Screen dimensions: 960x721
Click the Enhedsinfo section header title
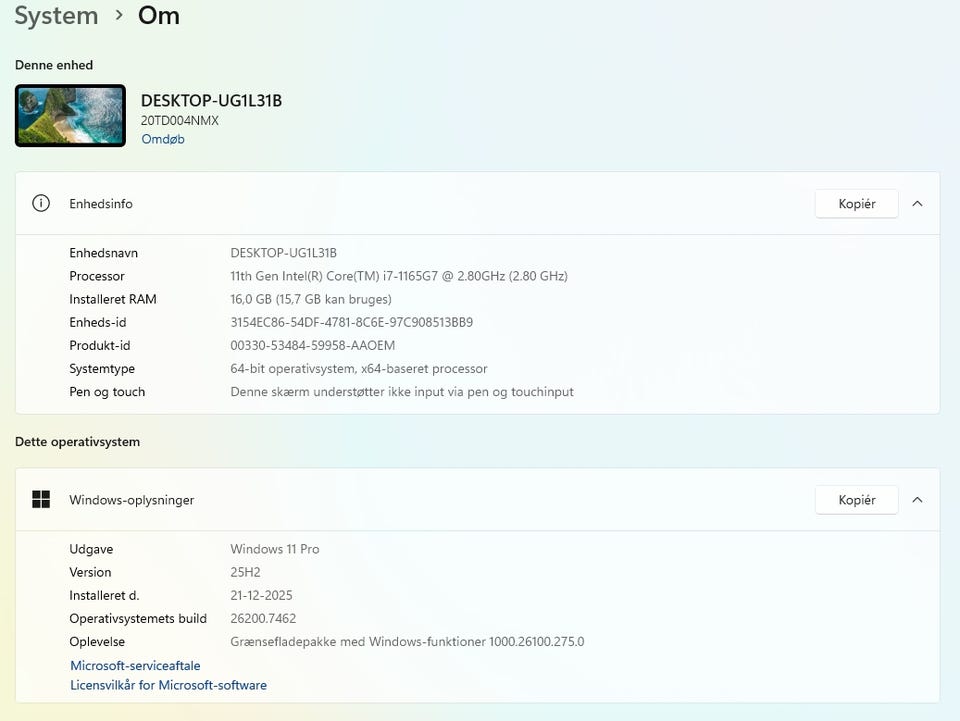click(101, 204)
